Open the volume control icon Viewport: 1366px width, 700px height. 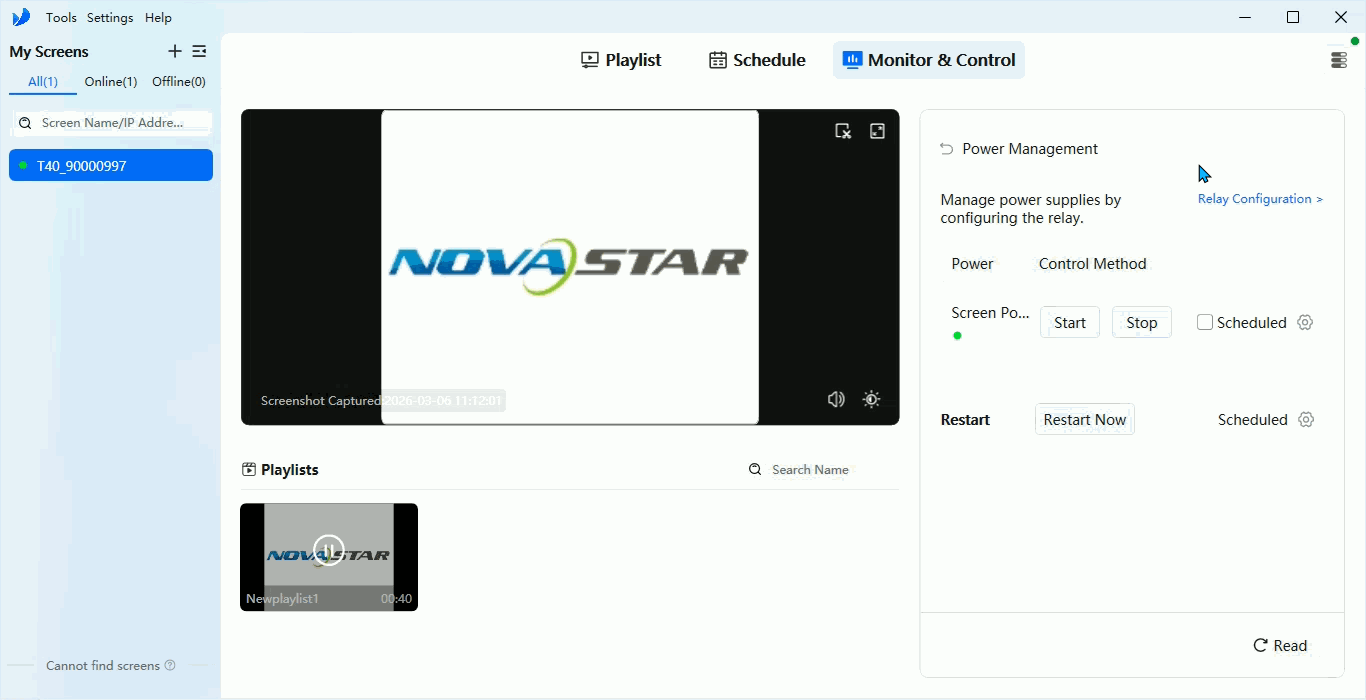(836, 399)
